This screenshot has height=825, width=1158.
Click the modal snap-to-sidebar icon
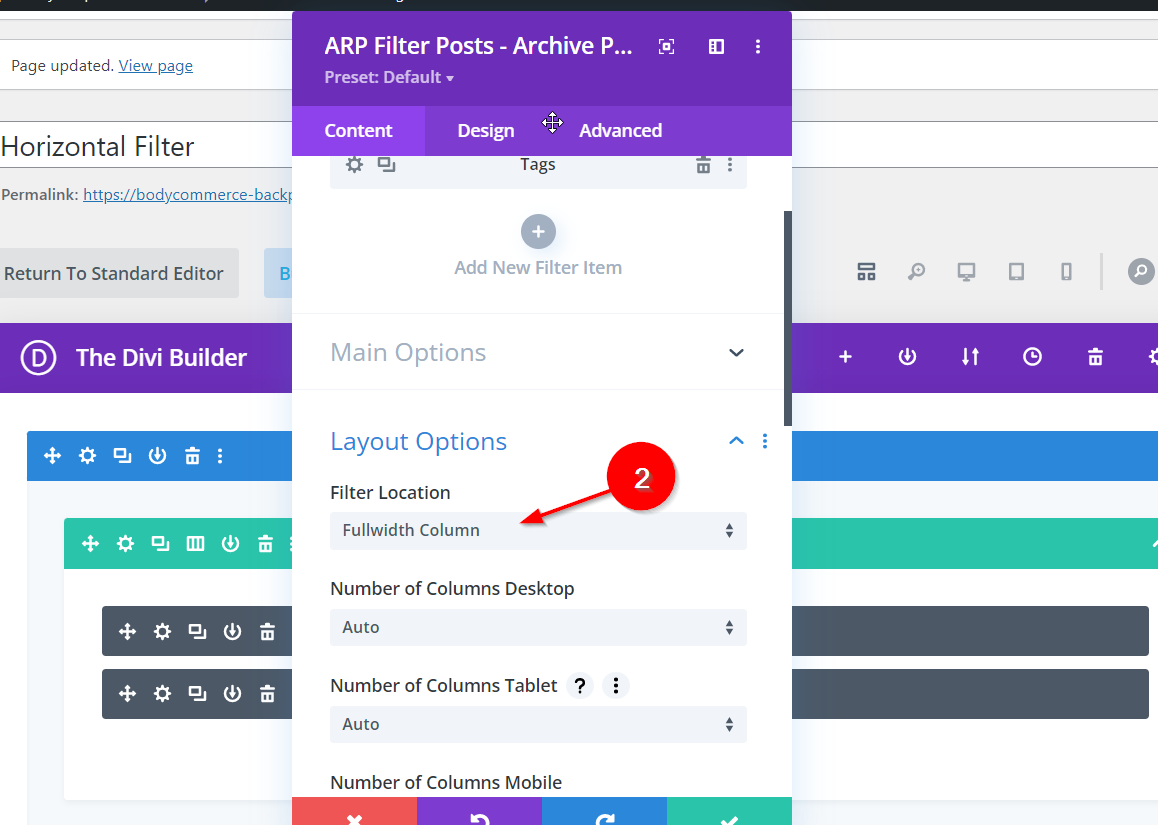coord(716,47)
